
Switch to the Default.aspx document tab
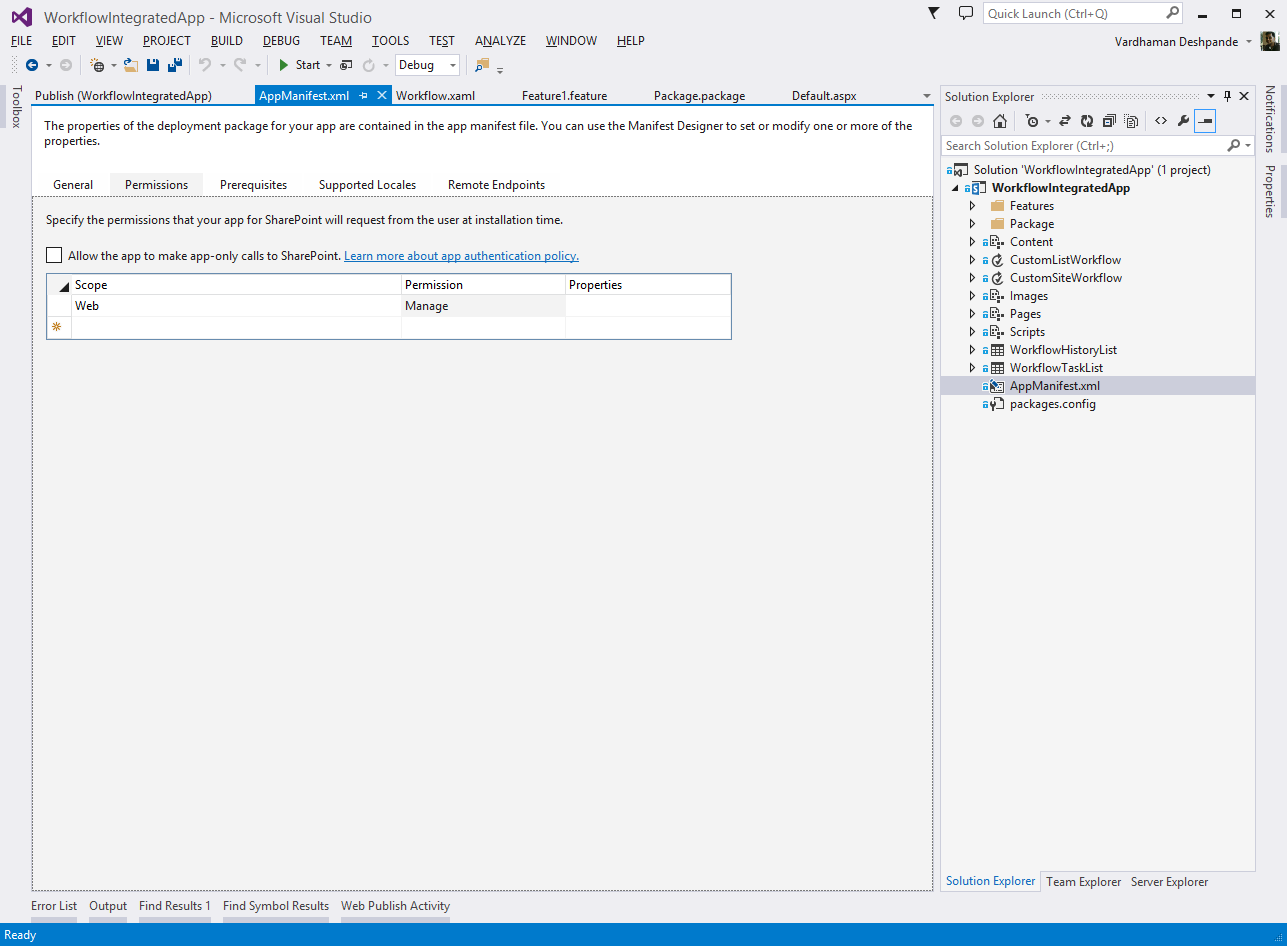click(824, 96)
